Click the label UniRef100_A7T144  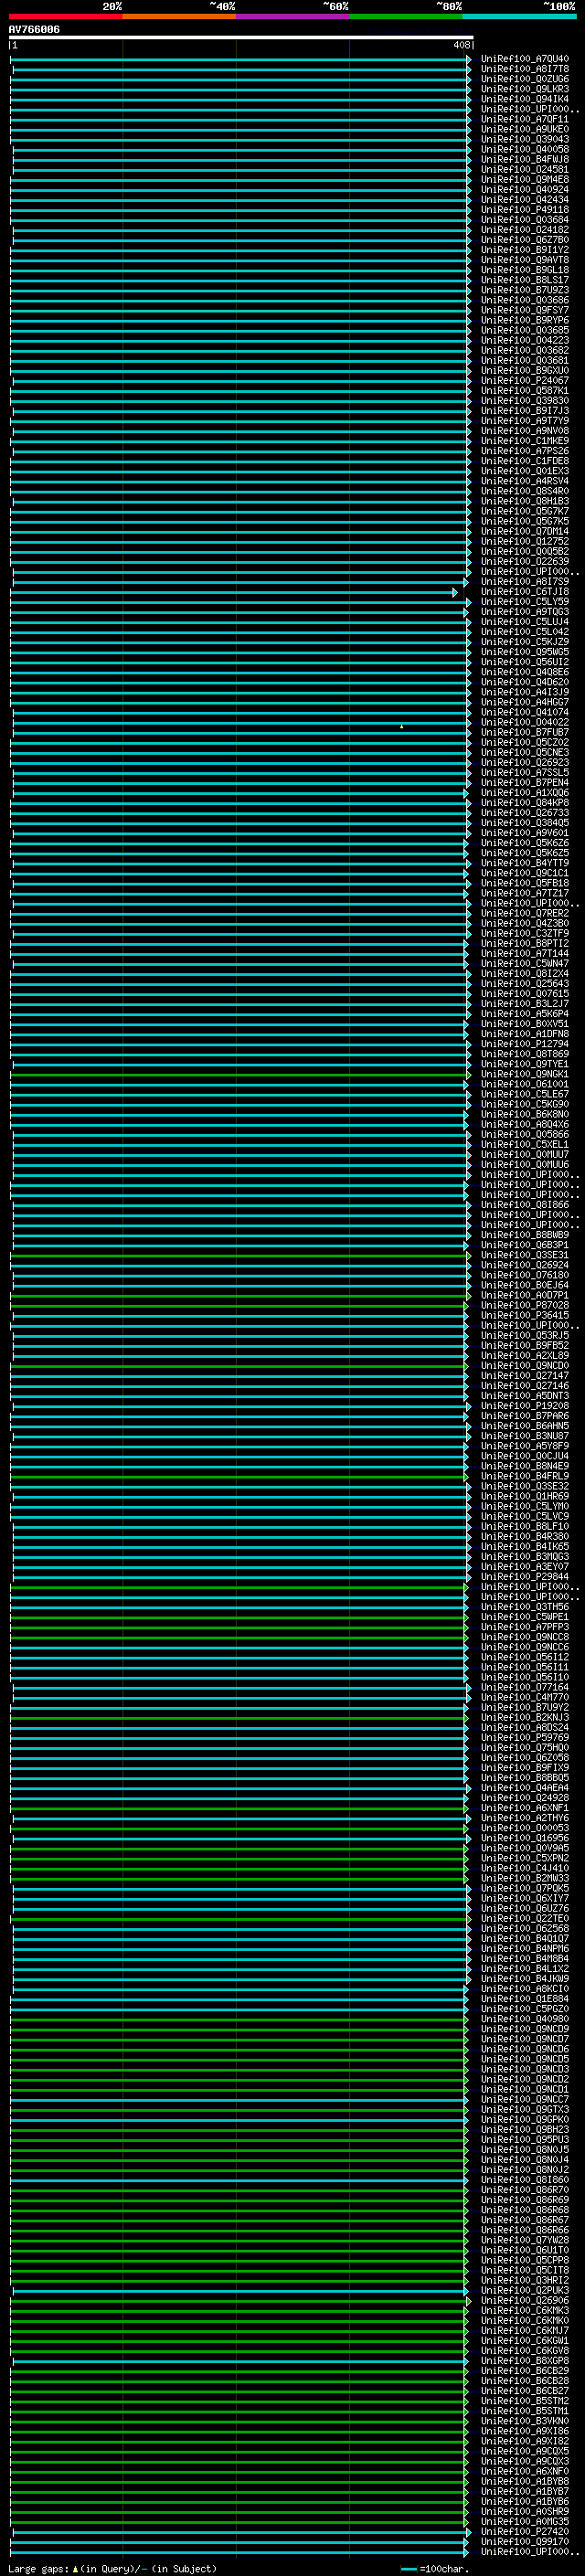coord(525,953)
